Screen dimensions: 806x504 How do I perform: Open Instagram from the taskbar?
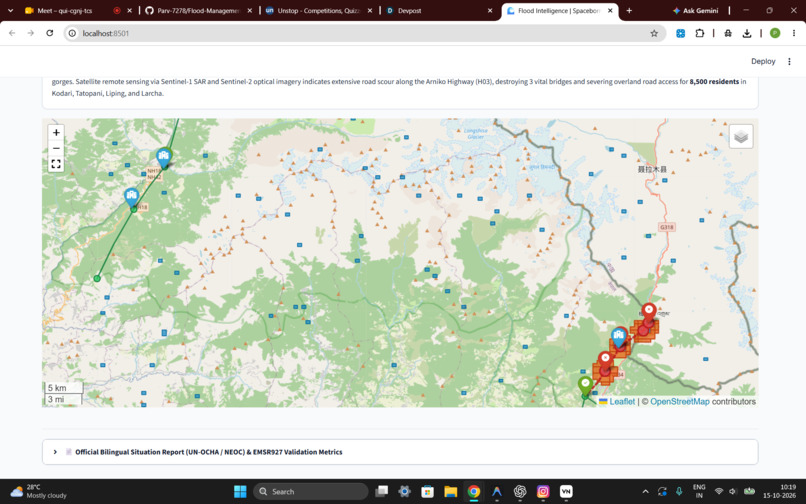[543, 492]
